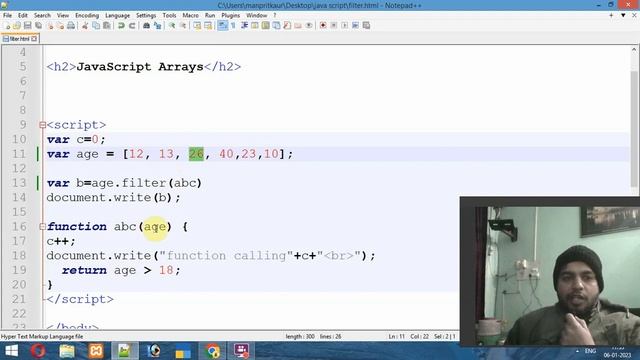
Task: Open XAMPP from the taskbar
Action: [96, 351]
